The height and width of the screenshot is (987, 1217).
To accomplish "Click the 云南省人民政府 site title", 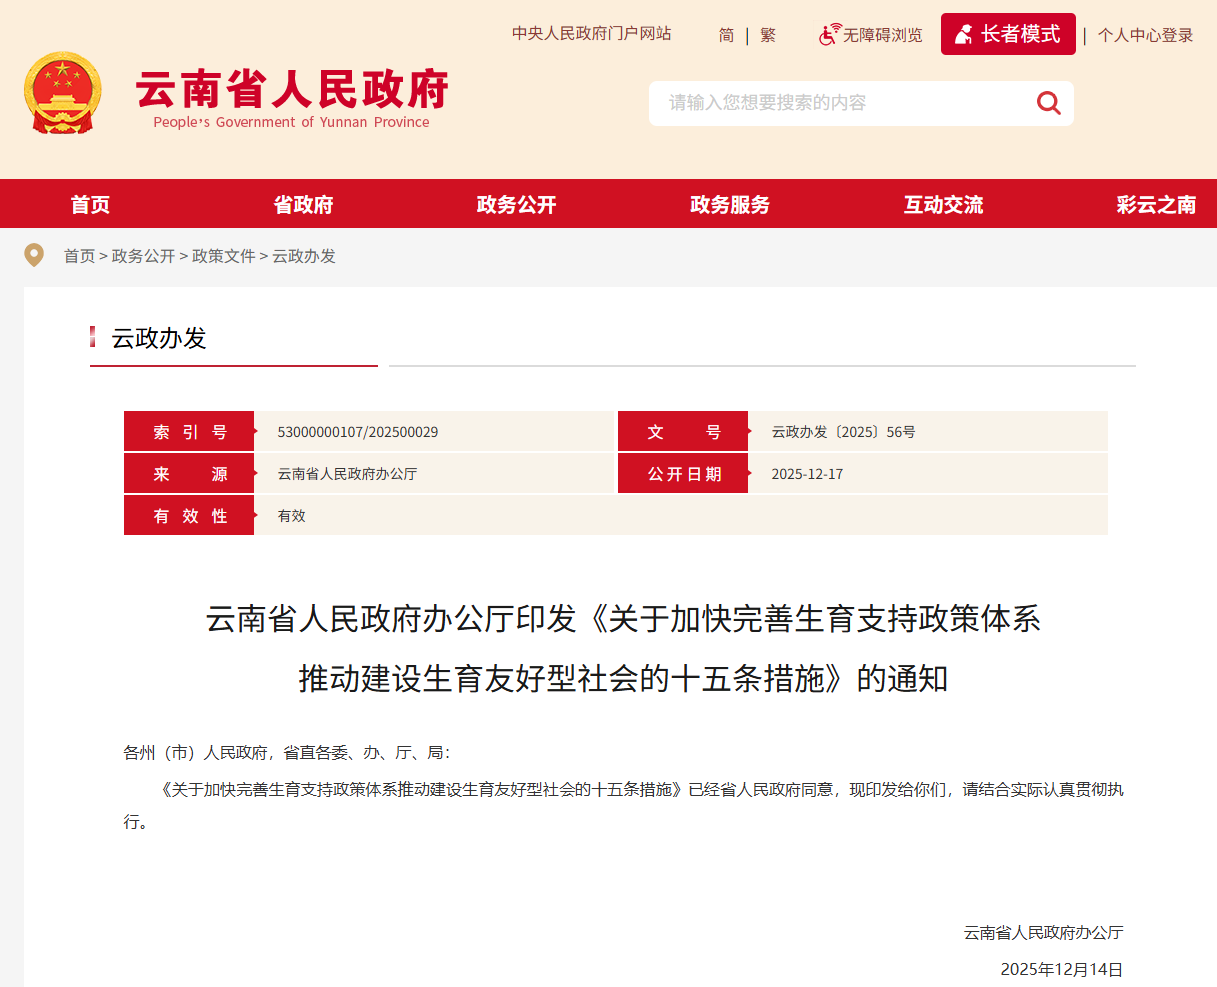I will tap(291, 90).
